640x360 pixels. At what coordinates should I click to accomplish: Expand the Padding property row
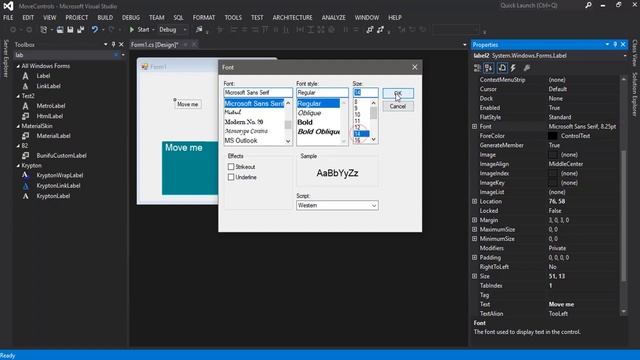474,258
